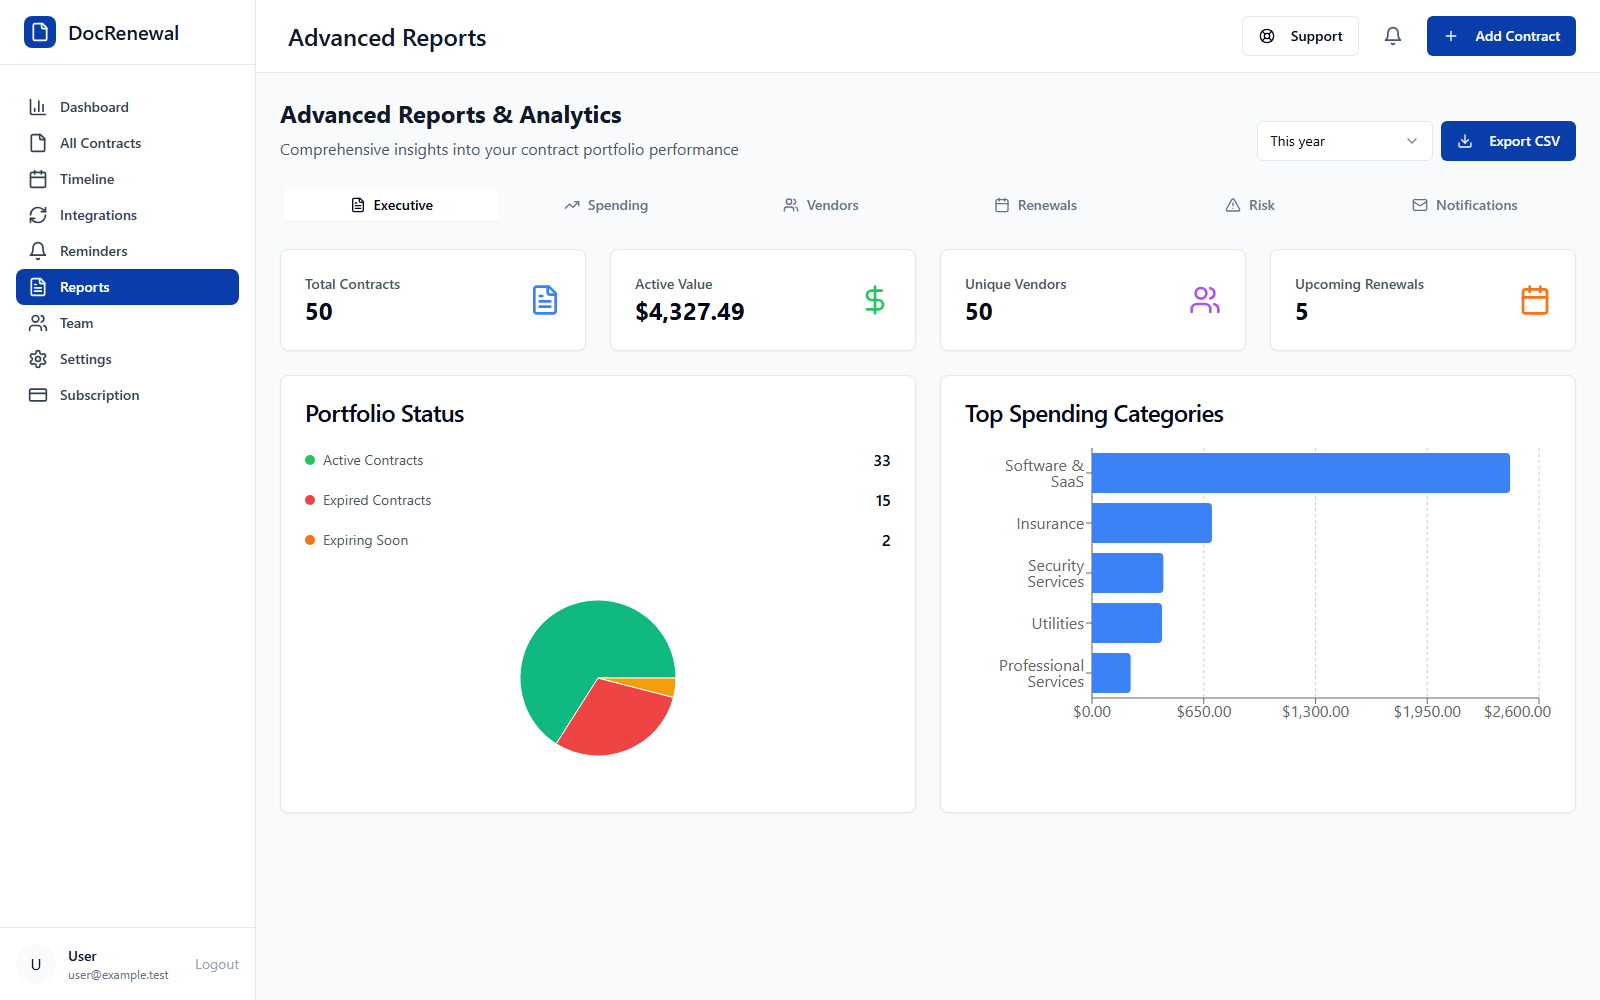Open All Contracts in sidebar
This screenshot has height=1000, width=1600.
click(x=127, y=143)
